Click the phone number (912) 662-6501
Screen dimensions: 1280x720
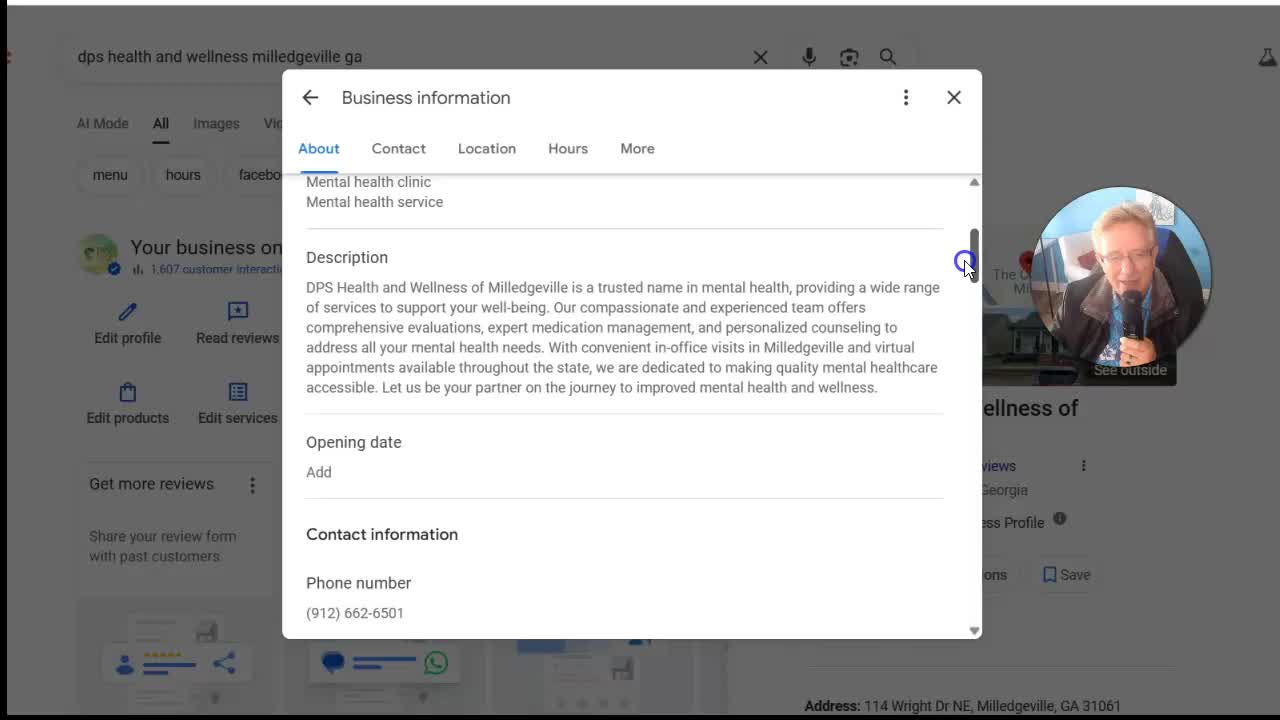355,613
